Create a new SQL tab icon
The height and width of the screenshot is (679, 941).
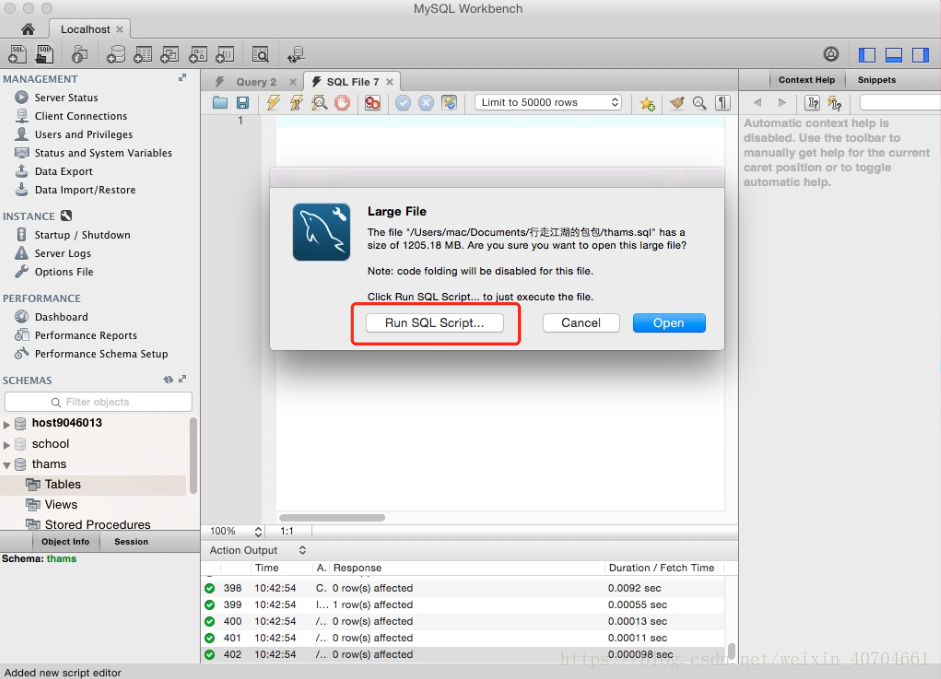coord(17,54)
